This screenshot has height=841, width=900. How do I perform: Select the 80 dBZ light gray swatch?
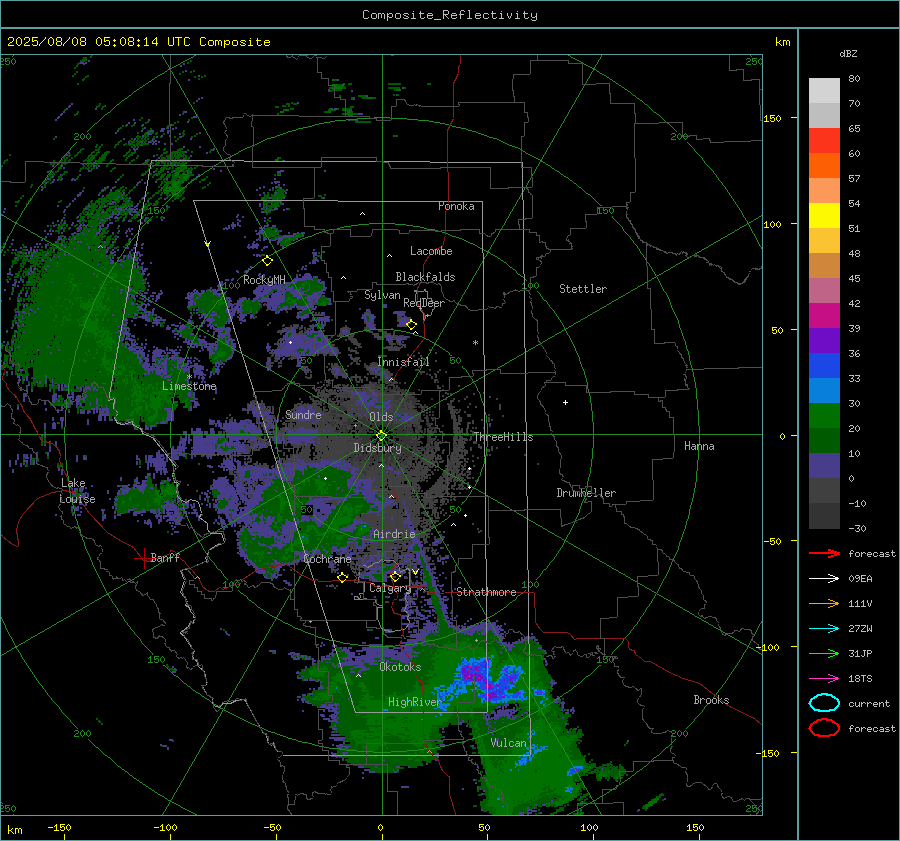click(824, 90)
